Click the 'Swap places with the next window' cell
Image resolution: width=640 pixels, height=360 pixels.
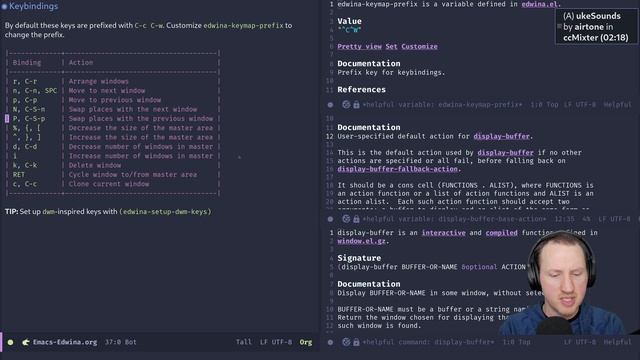pyautogui.click(x=133, y=109)
